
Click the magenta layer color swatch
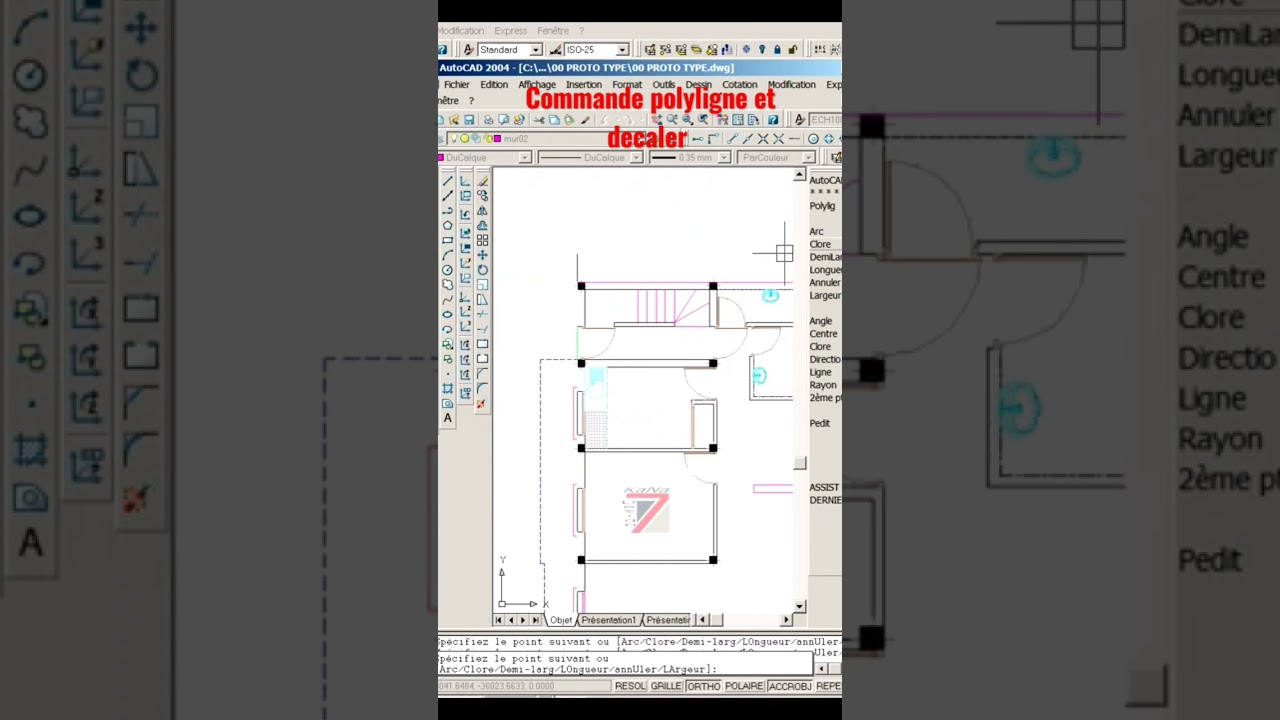(x=497, y=139)
